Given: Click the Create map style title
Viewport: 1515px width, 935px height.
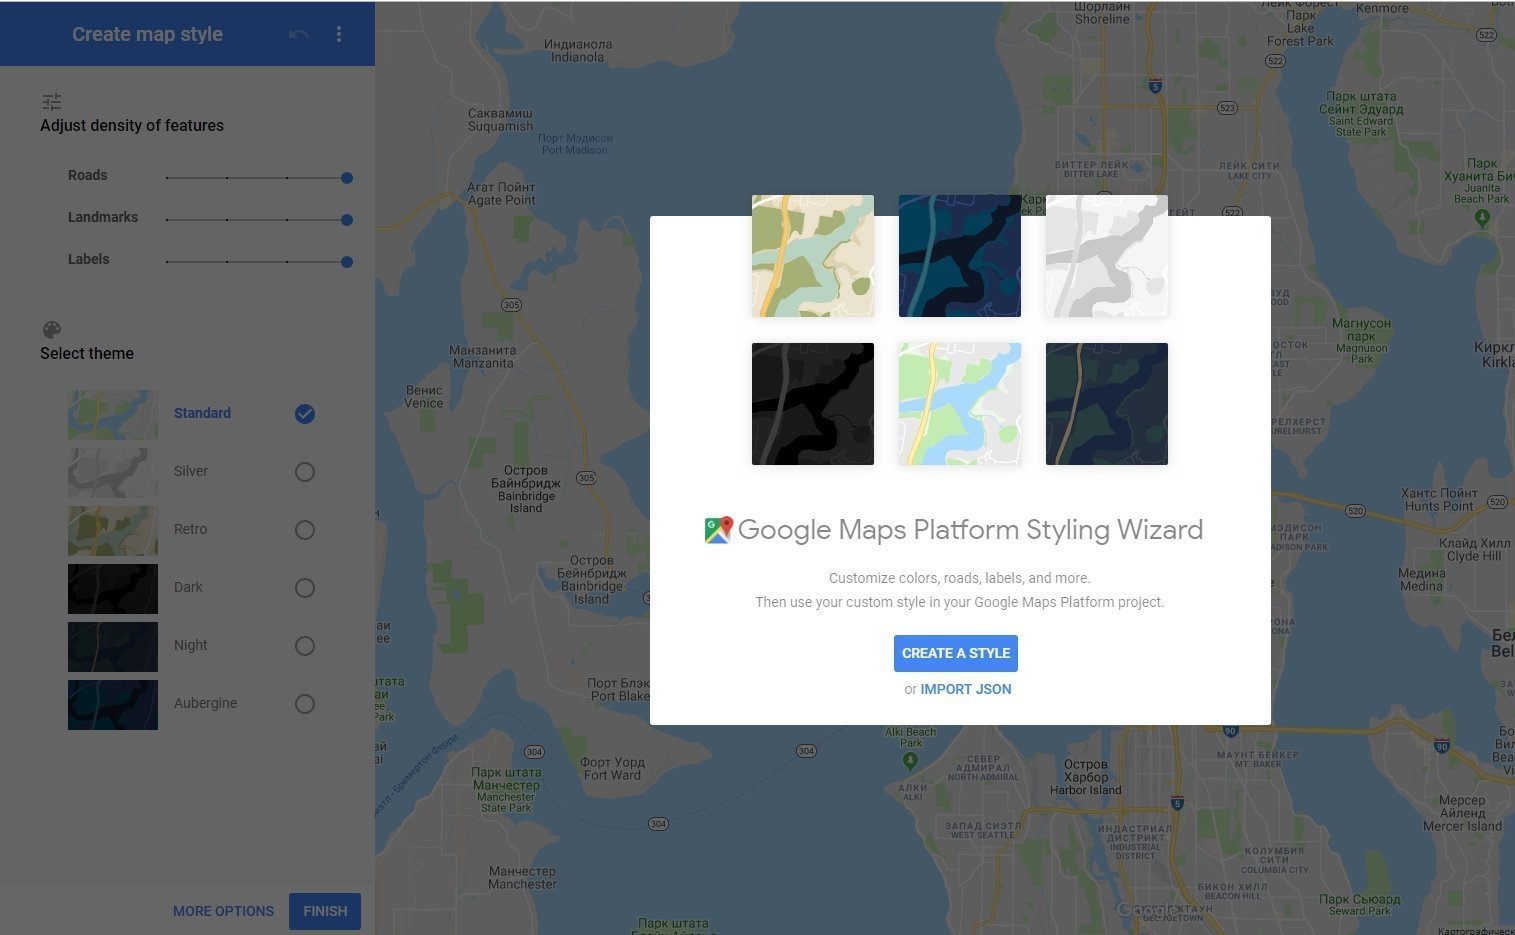Looking at the screenshot, I should click(x=147, y=34).
